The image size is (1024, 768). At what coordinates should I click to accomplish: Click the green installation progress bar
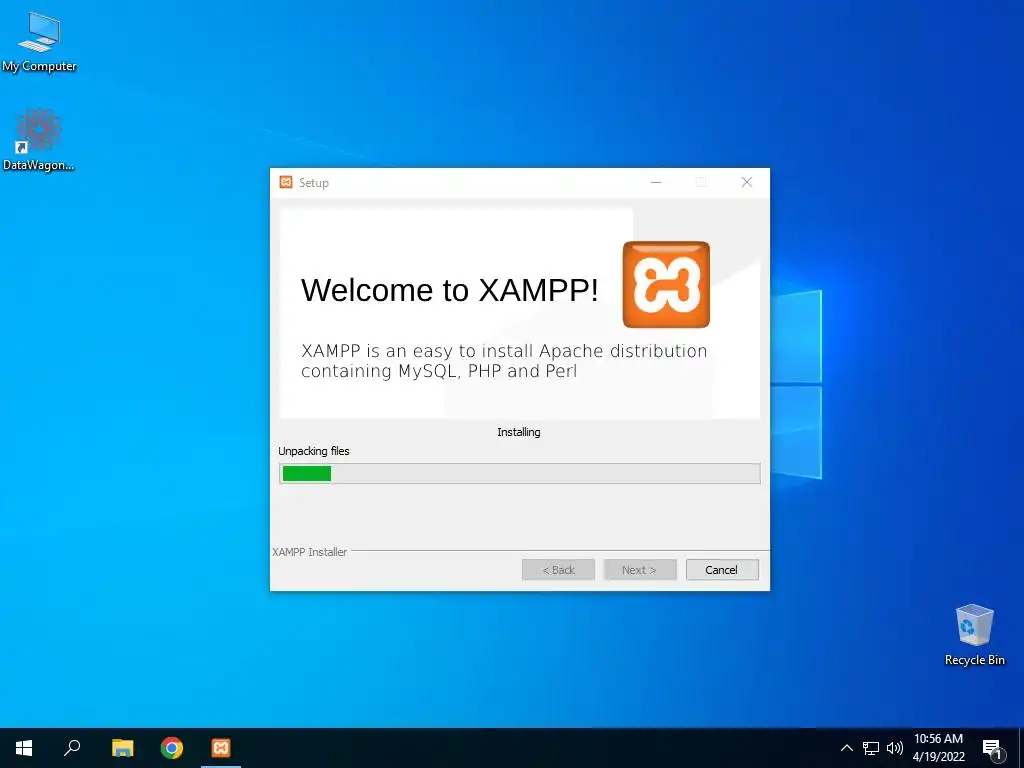tap(519, 473)
